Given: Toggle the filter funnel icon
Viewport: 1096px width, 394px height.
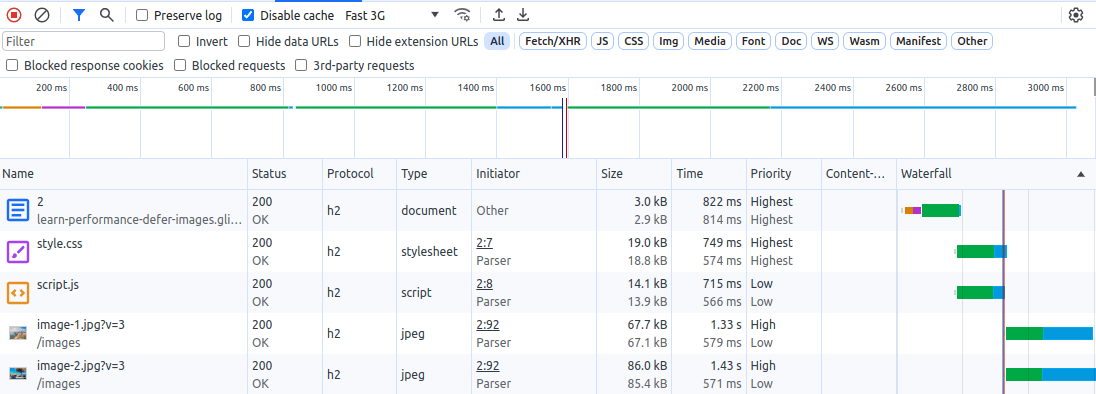Looking at the screenshot, I should point(79,15).
